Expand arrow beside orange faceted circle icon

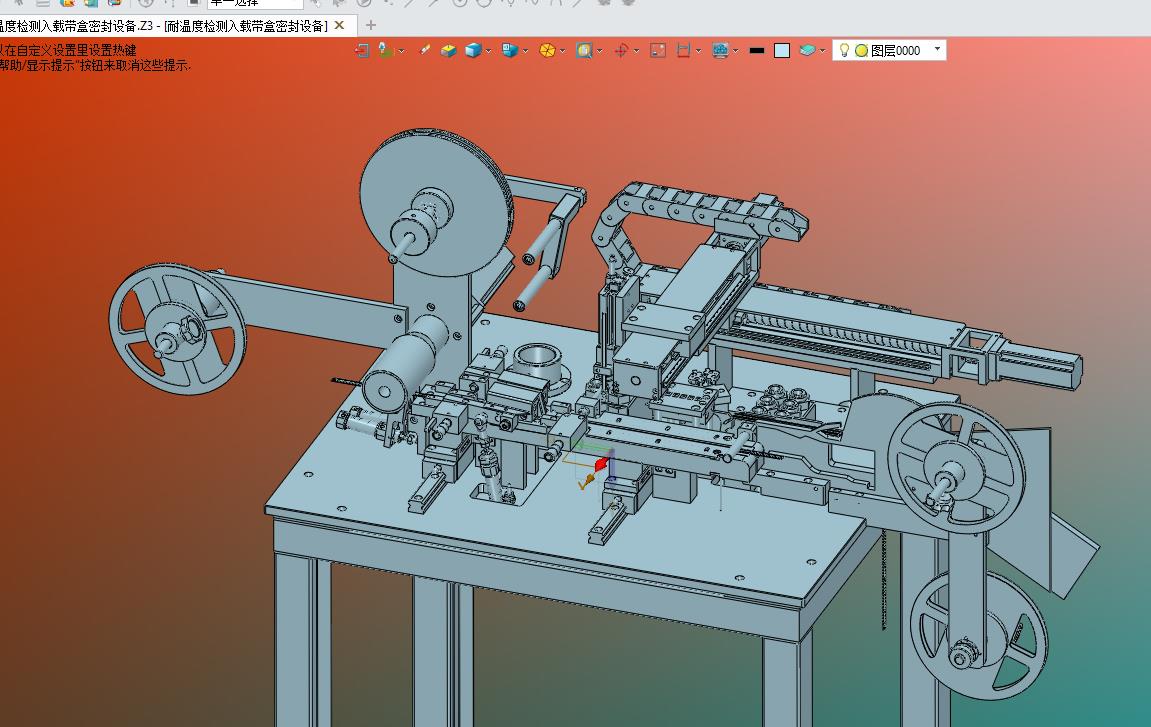562,51
